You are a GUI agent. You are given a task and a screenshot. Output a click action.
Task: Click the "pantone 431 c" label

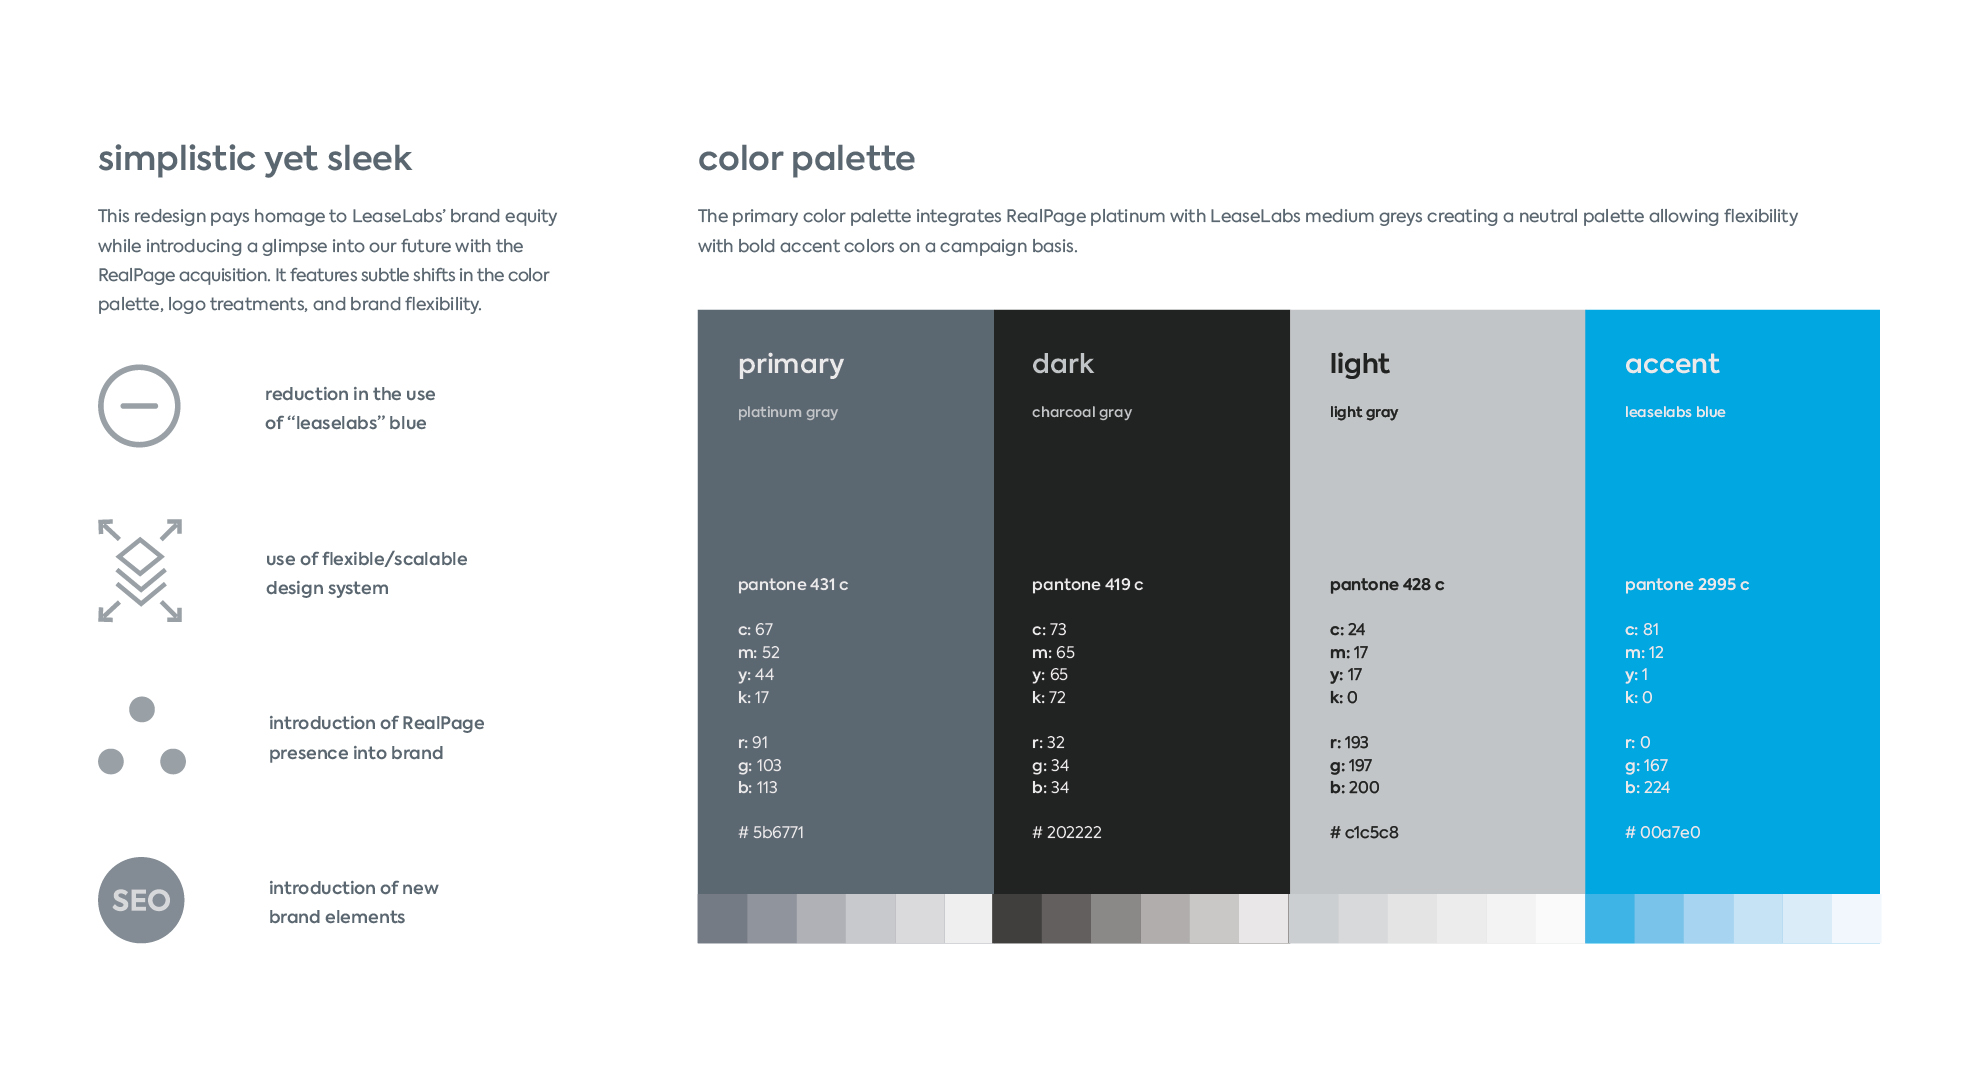[x=793, y=584]
